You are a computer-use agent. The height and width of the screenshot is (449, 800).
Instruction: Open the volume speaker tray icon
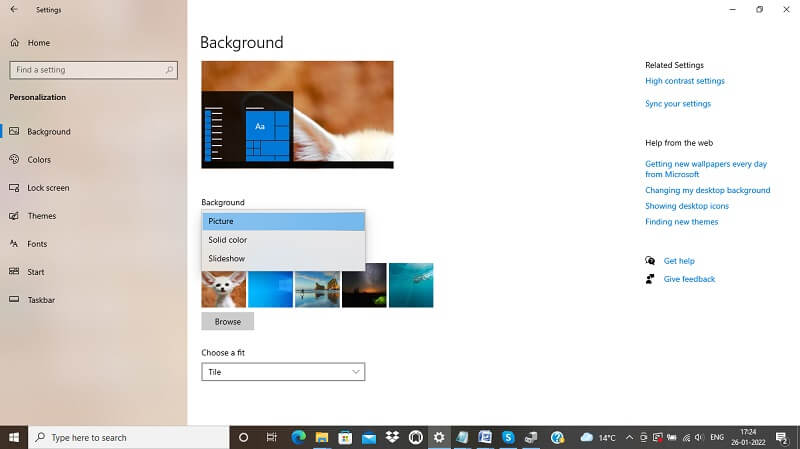point(699,438)
